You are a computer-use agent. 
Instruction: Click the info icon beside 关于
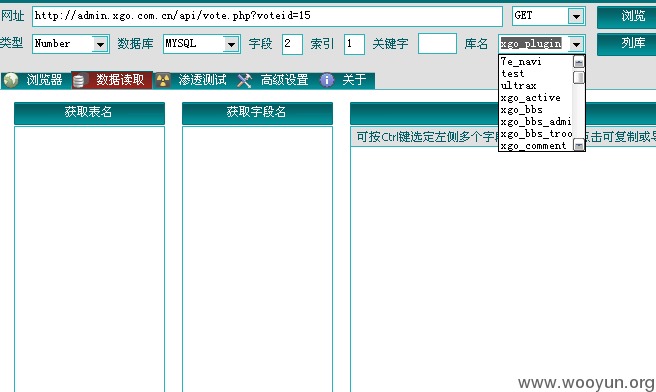click(327, 80)
